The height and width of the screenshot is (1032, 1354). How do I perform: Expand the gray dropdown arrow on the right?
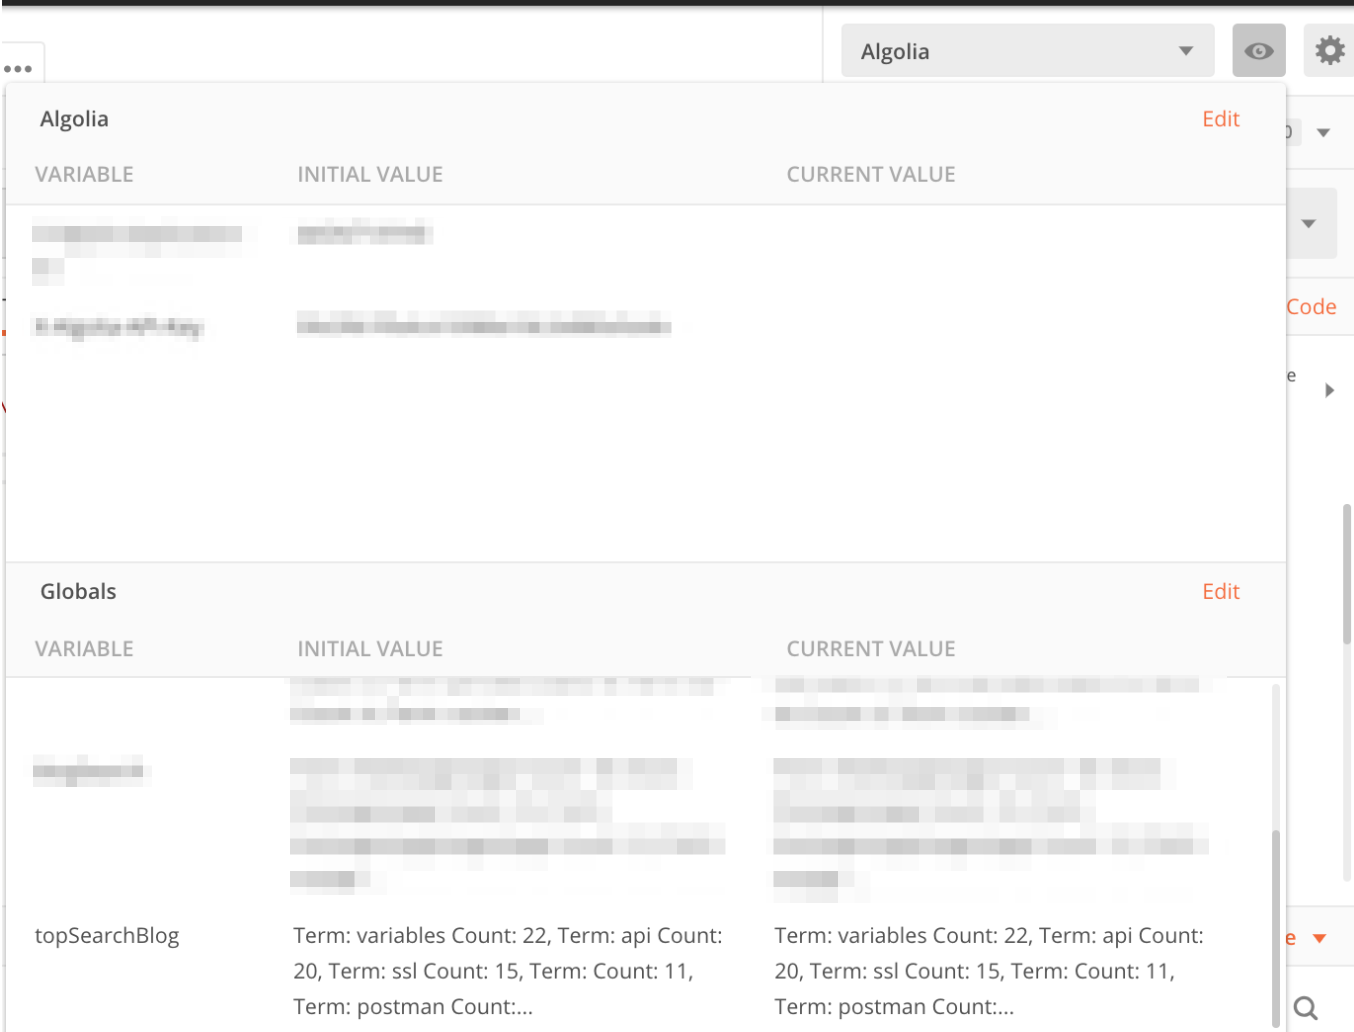pos(1311,223)
